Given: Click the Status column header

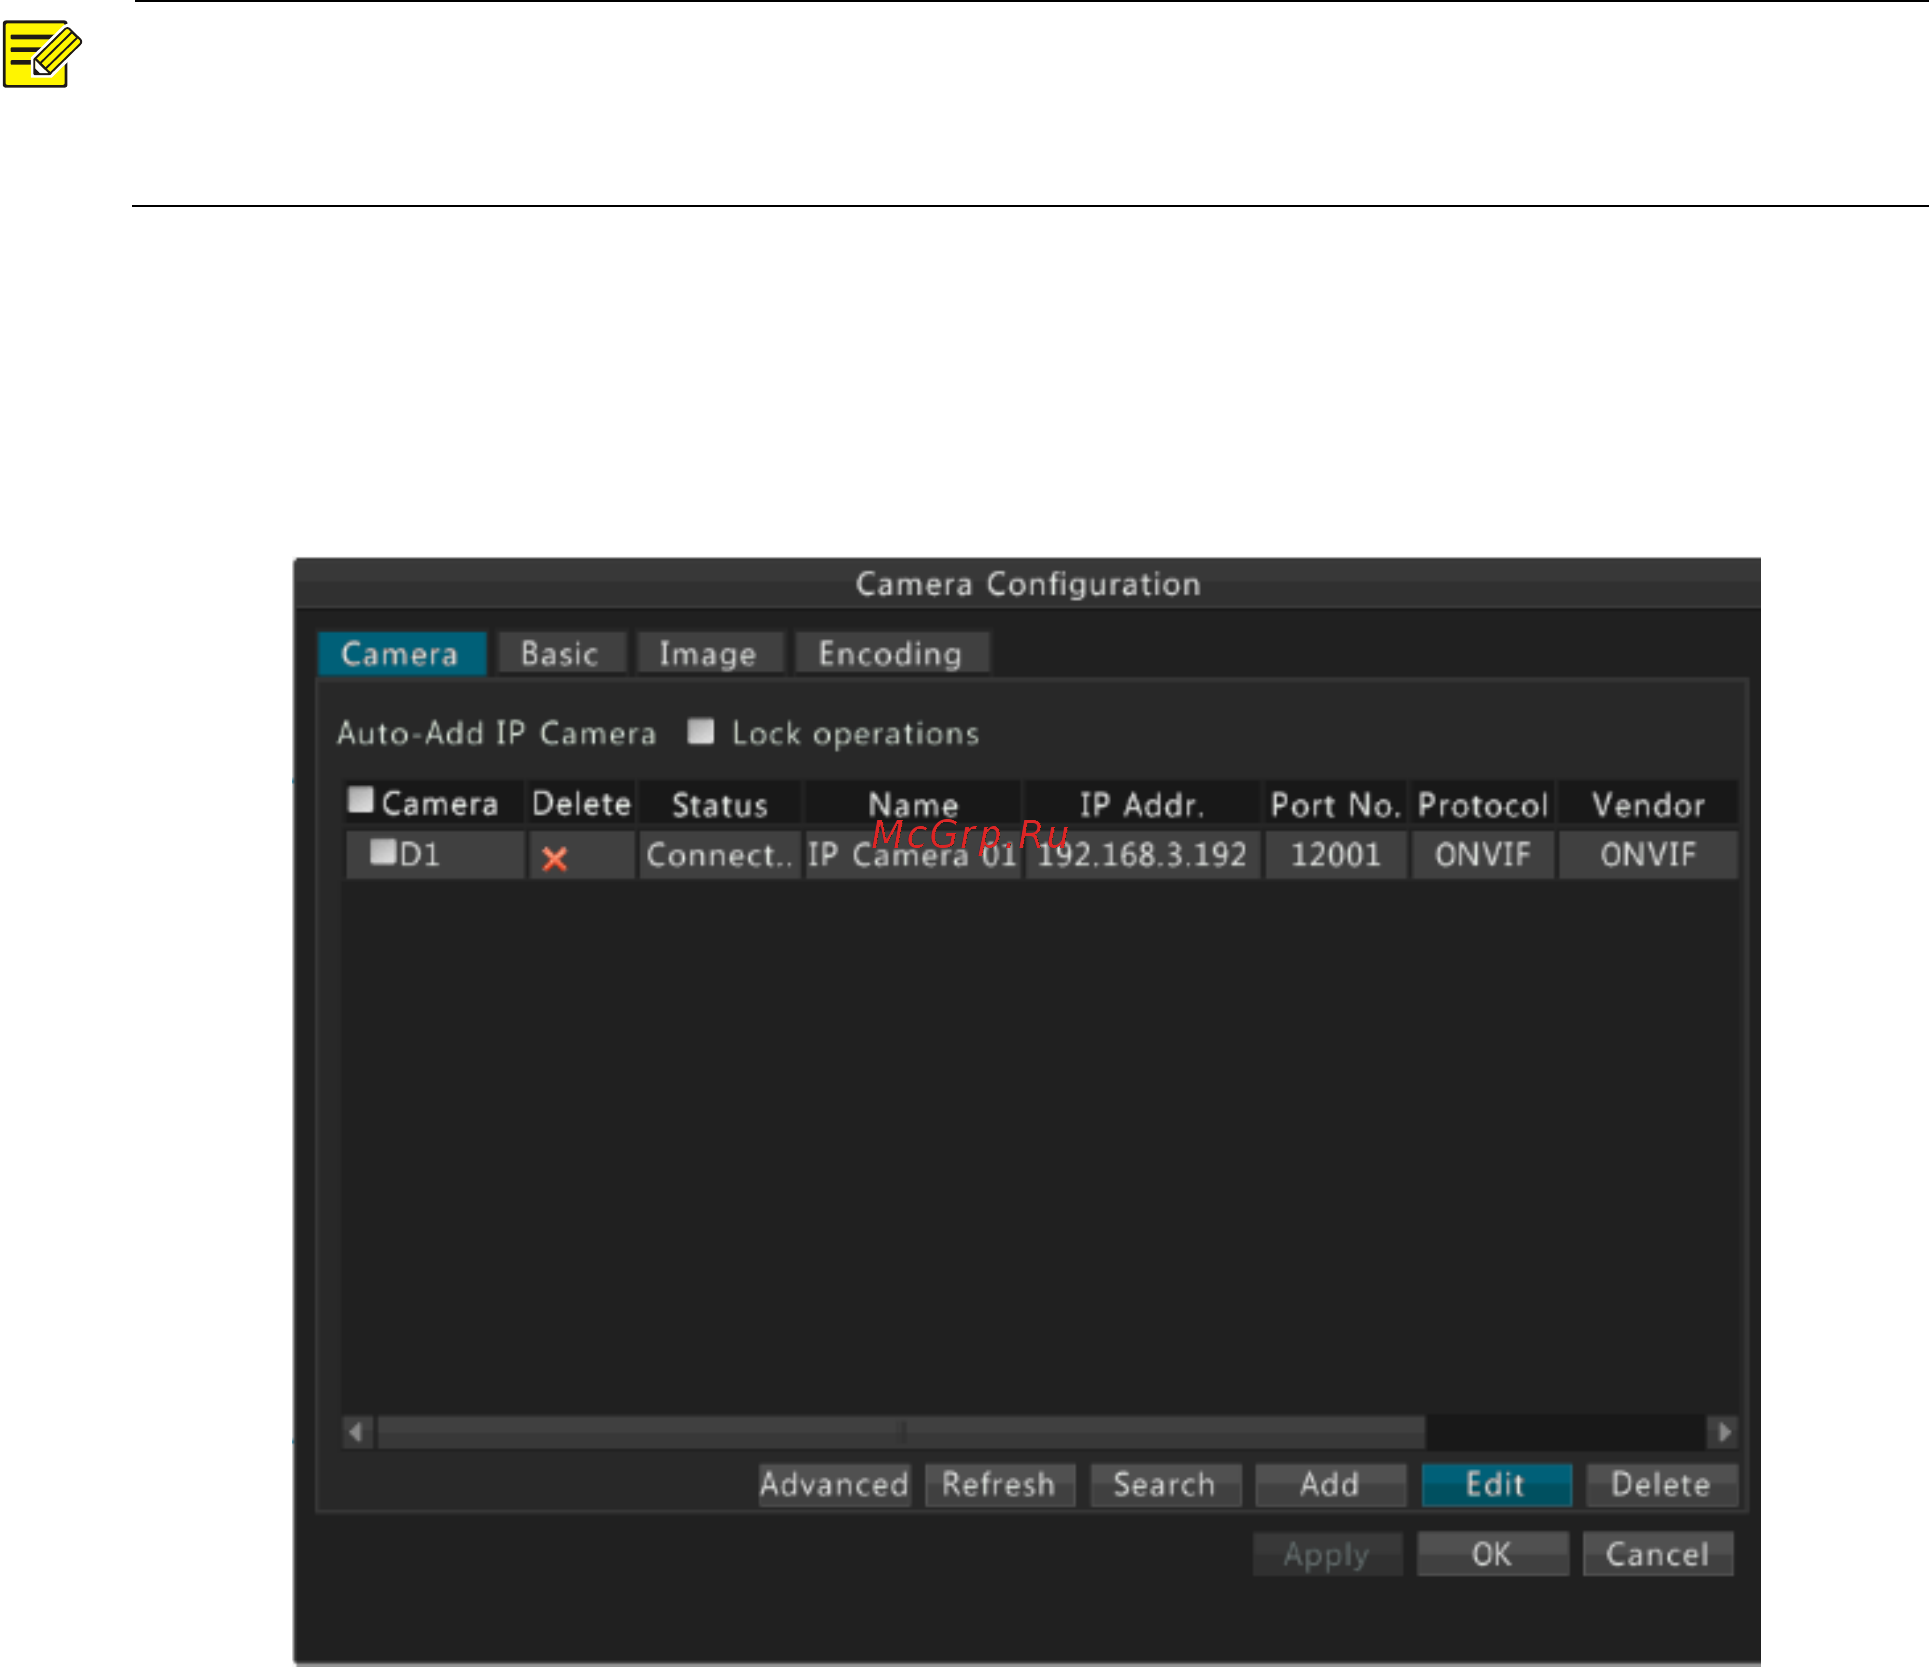Looking at the screenshot, I should click(719, 804).
